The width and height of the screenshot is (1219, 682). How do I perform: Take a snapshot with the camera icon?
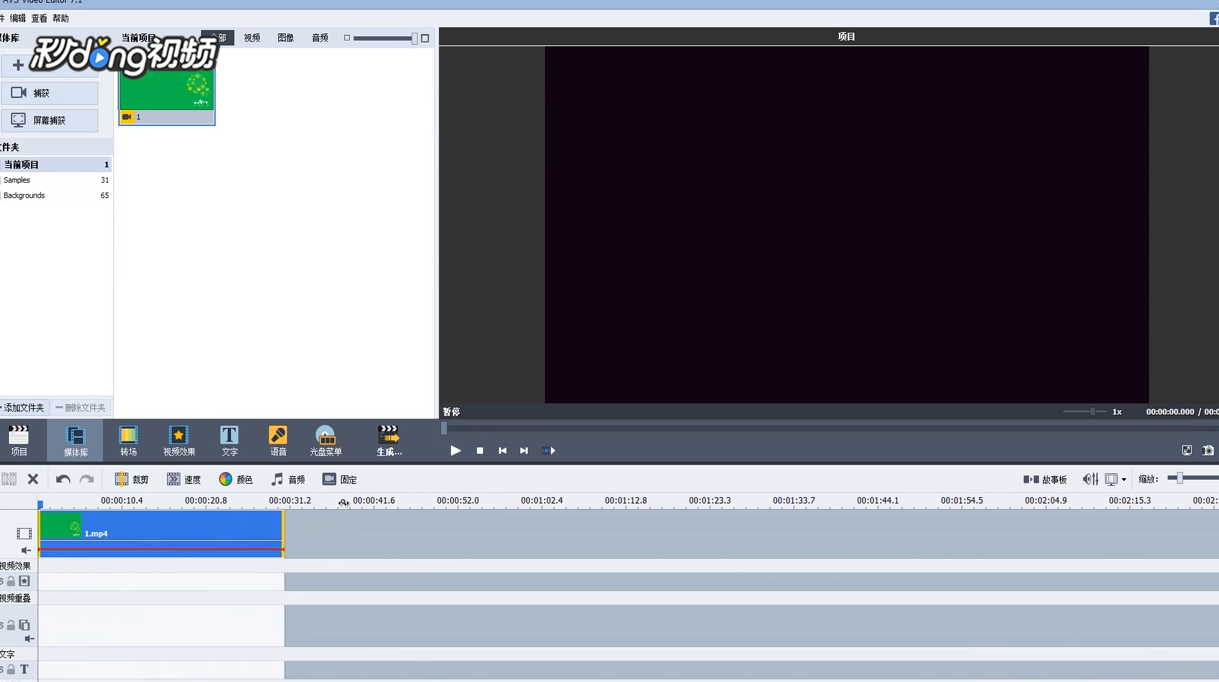(1208, 451)
